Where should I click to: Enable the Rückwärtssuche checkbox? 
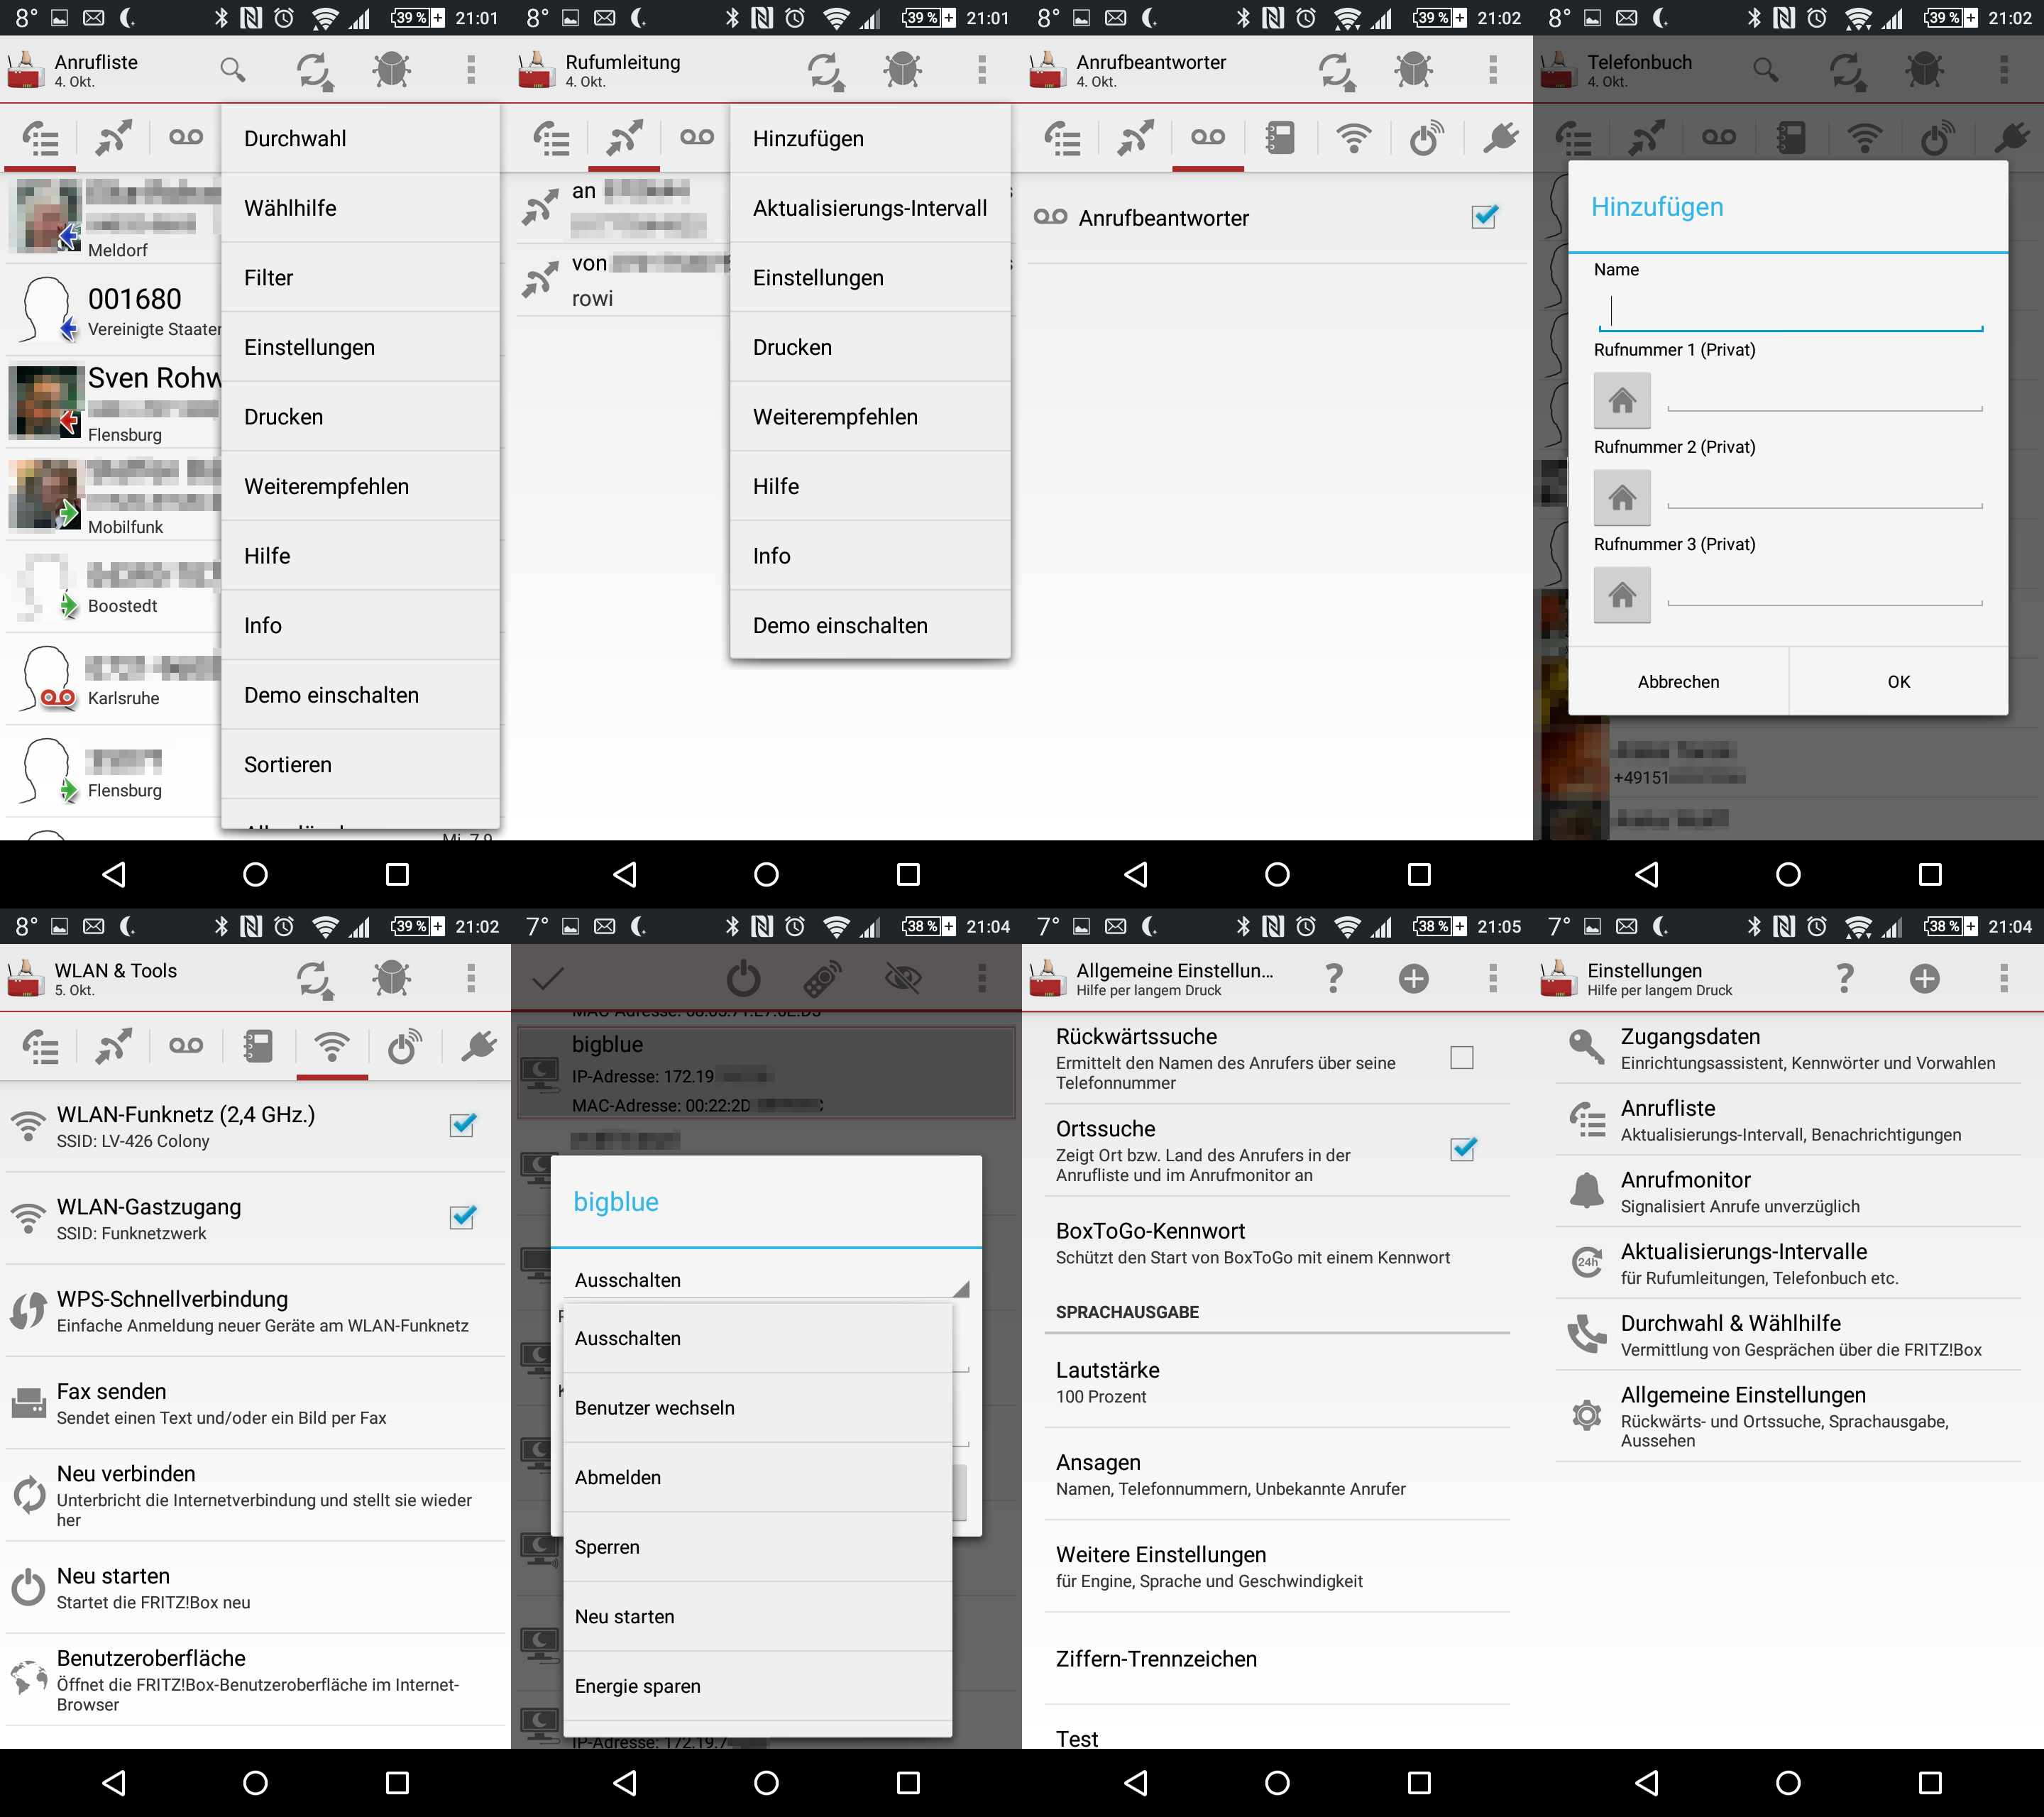(x=1461, y=1057)
